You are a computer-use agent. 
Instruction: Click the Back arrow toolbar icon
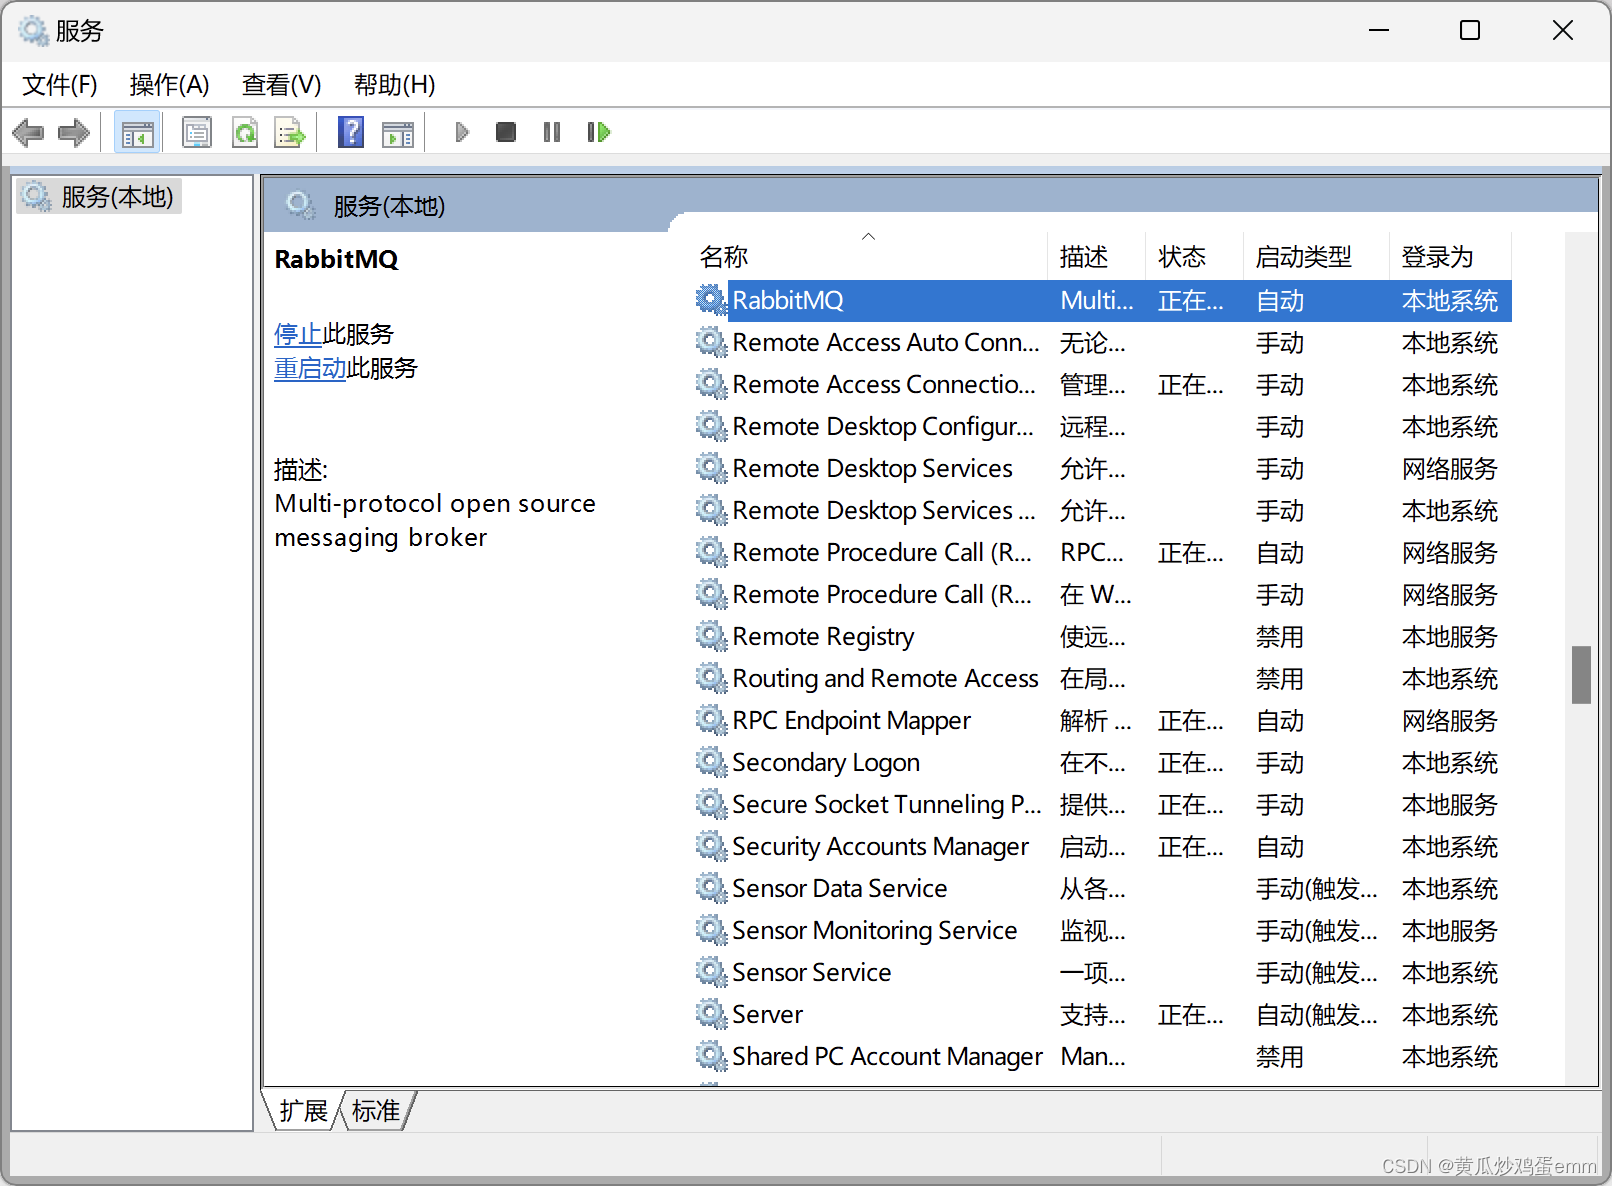pyautogui.click(x=28, y=132)
